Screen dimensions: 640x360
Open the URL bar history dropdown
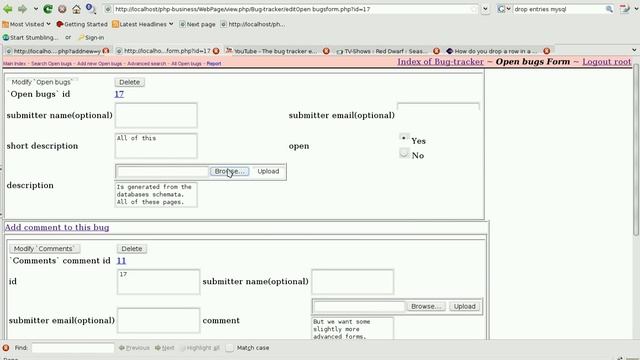pyautogui.click(x=485, y=9)
